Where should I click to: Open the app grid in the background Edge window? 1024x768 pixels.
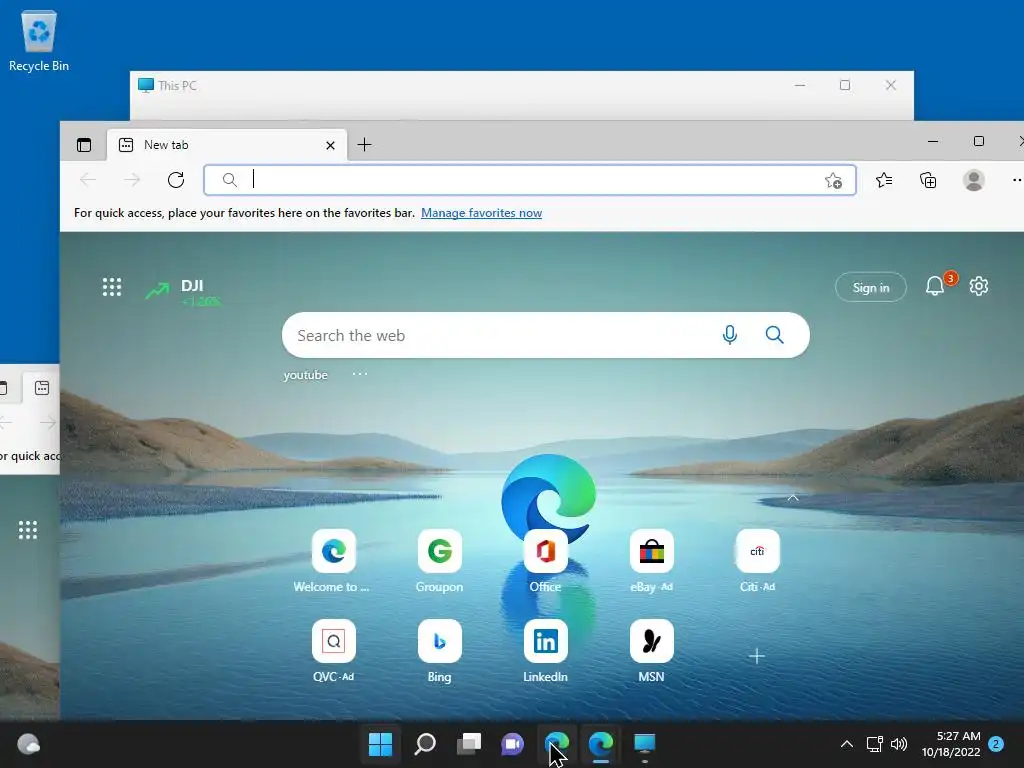pyautogui.click(x=27, y=530)
